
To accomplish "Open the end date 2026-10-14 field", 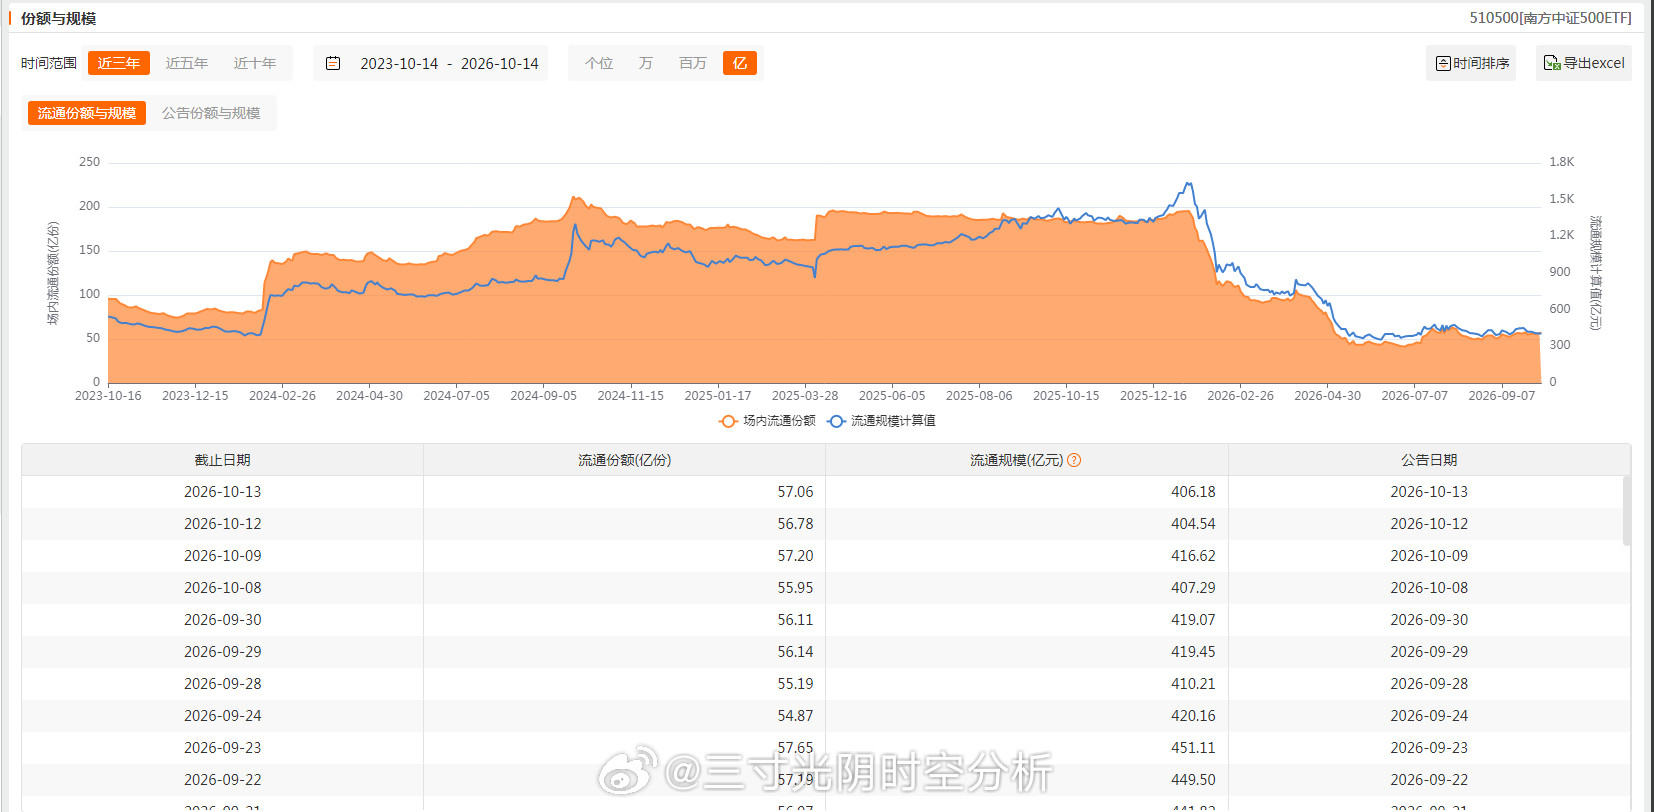I will (x=499, y=63).
